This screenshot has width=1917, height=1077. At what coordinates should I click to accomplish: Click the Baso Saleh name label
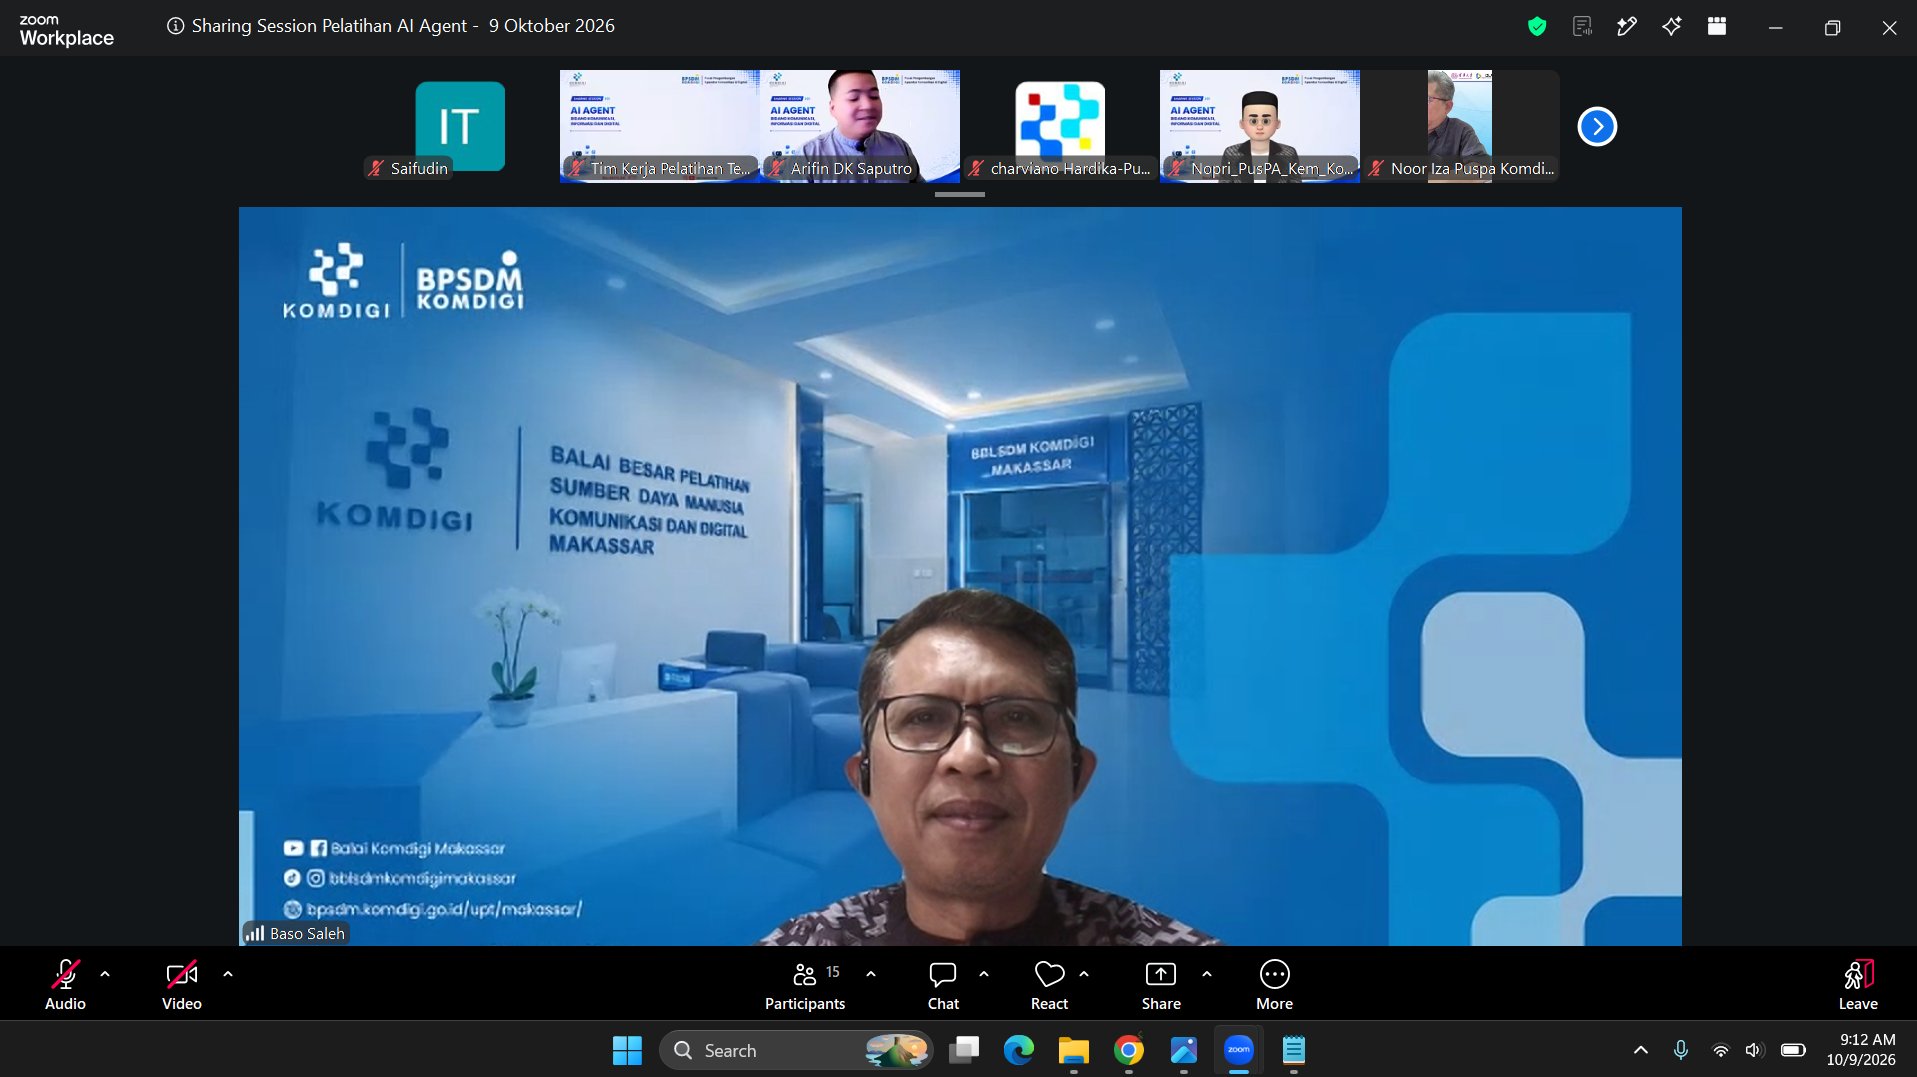coord(296,933)
